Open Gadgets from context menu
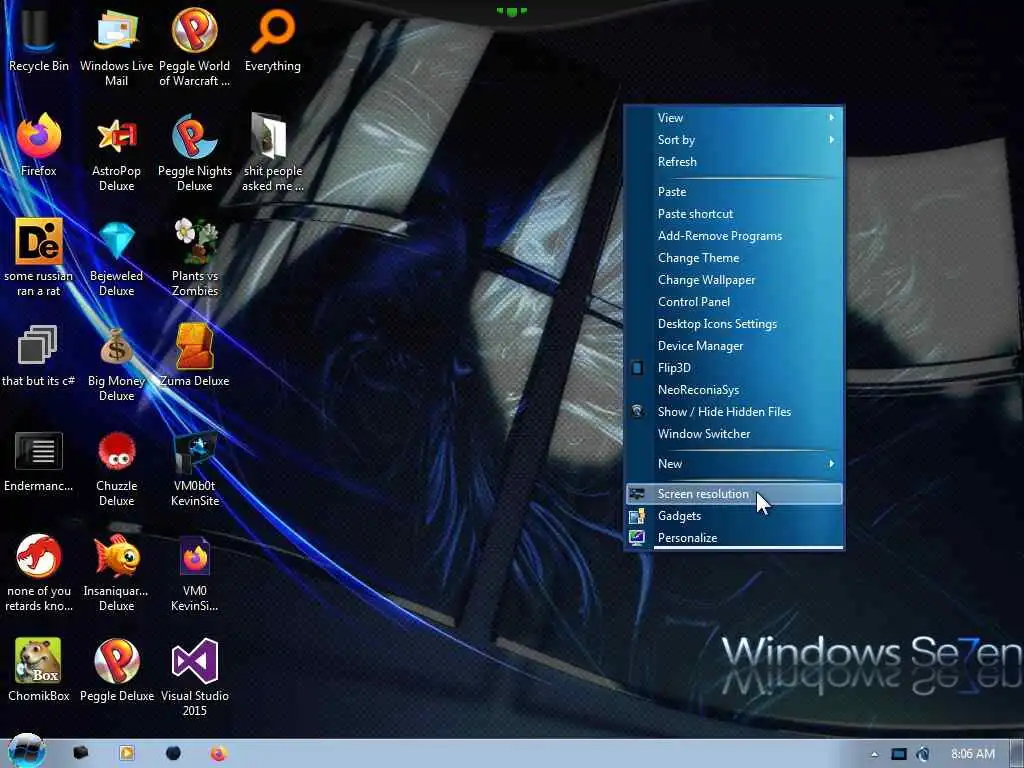The image size is (1024, 768). tap(734, 516)
